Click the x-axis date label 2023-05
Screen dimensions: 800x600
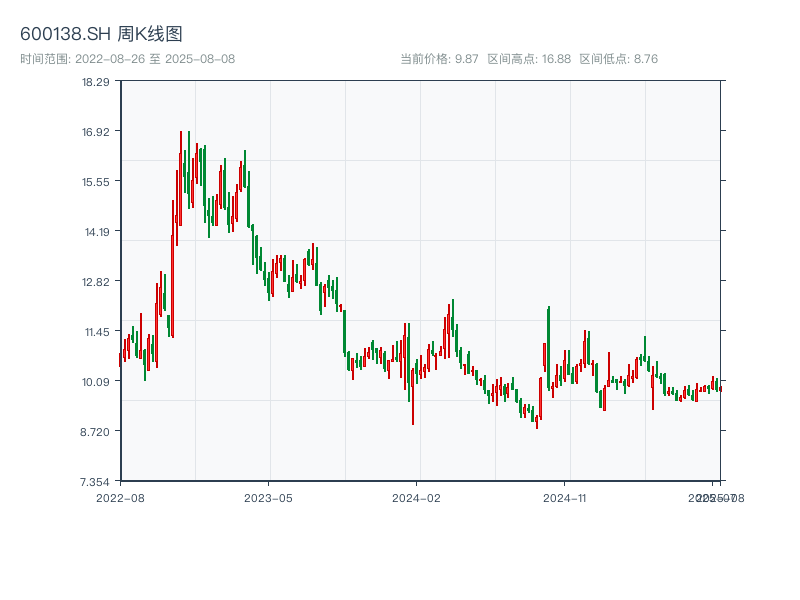pos(268,498)
